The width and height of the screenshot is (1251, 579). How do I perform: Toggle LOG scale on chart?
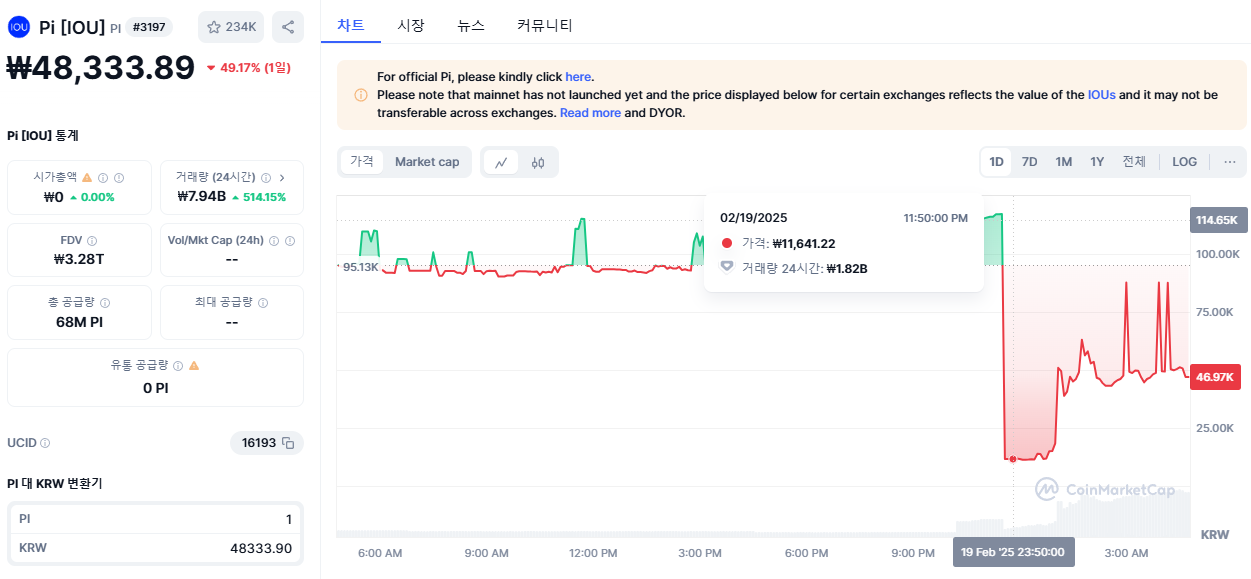click(x=1185, y=162)
